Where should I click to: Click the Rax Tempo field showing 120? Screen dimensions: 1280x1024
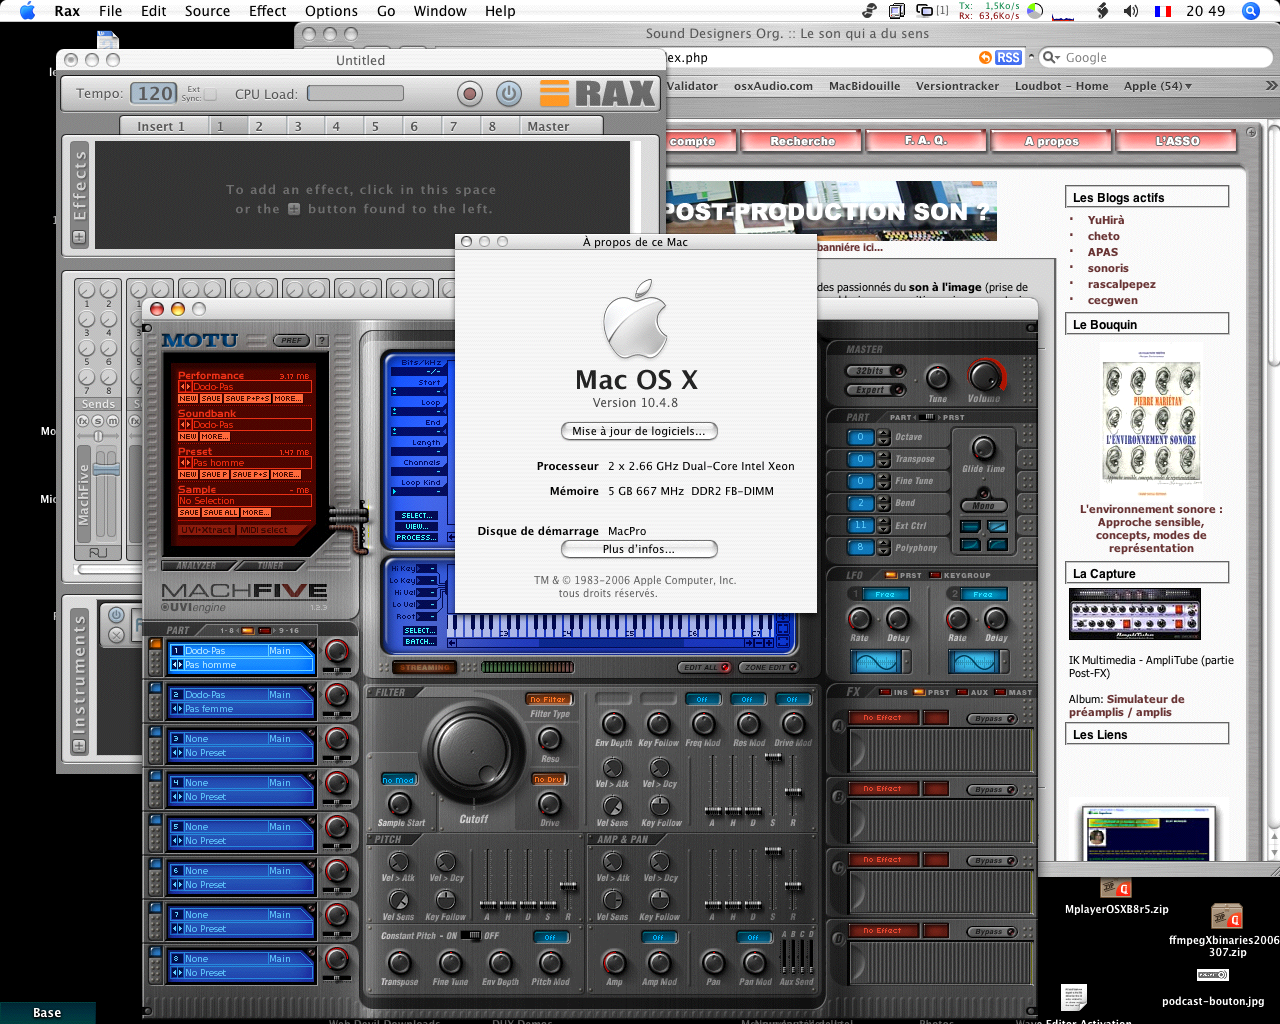(x=155, y=94)
